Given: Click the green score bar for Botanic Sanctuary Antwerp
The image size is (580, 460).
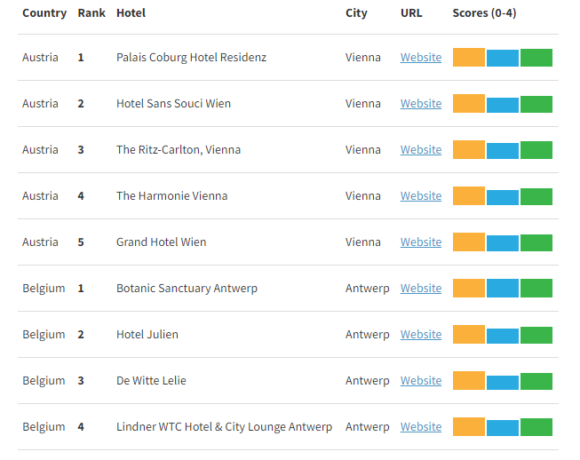Looking at the screenshot, I should pos(536,288).
